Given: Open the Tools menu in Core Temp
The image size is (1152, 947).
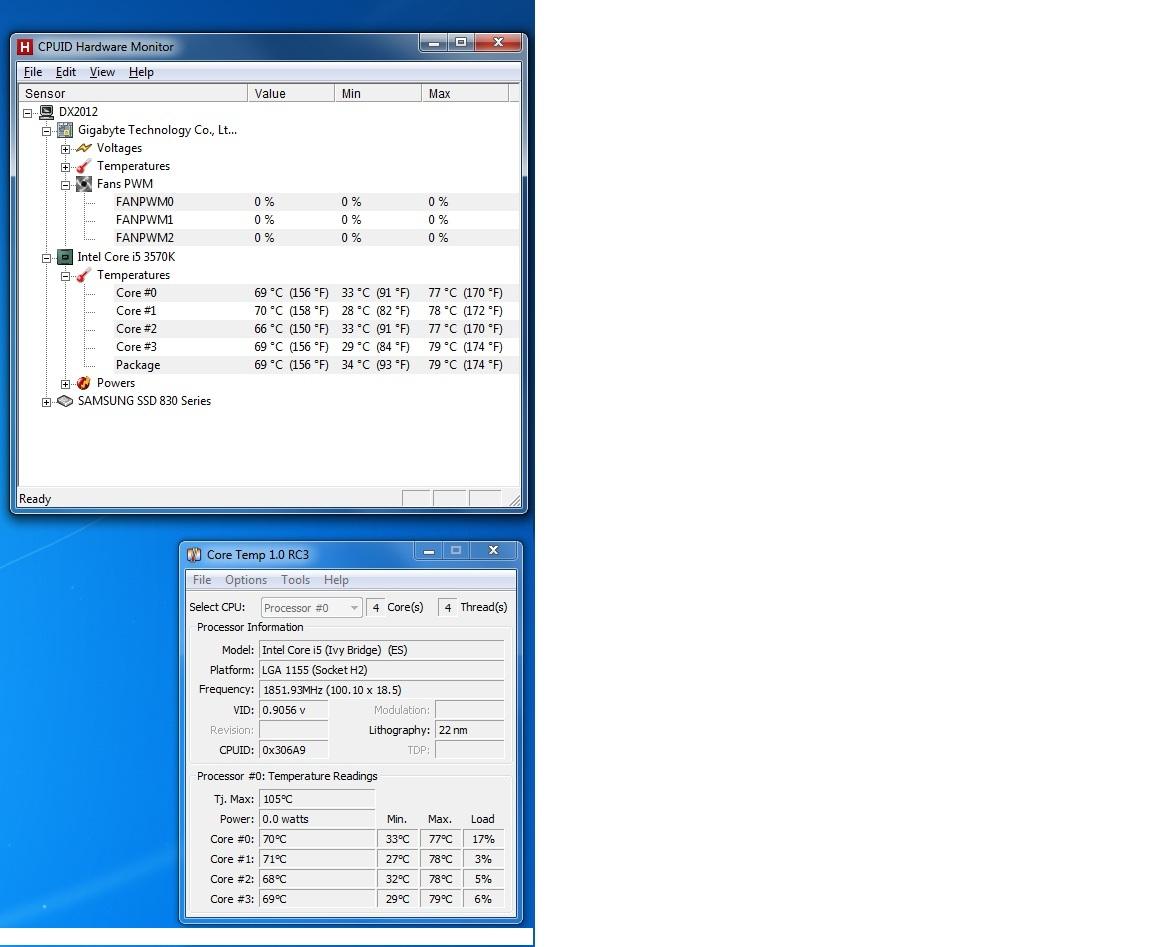Looking at the screenshot, I should click(x=295, y=580).
